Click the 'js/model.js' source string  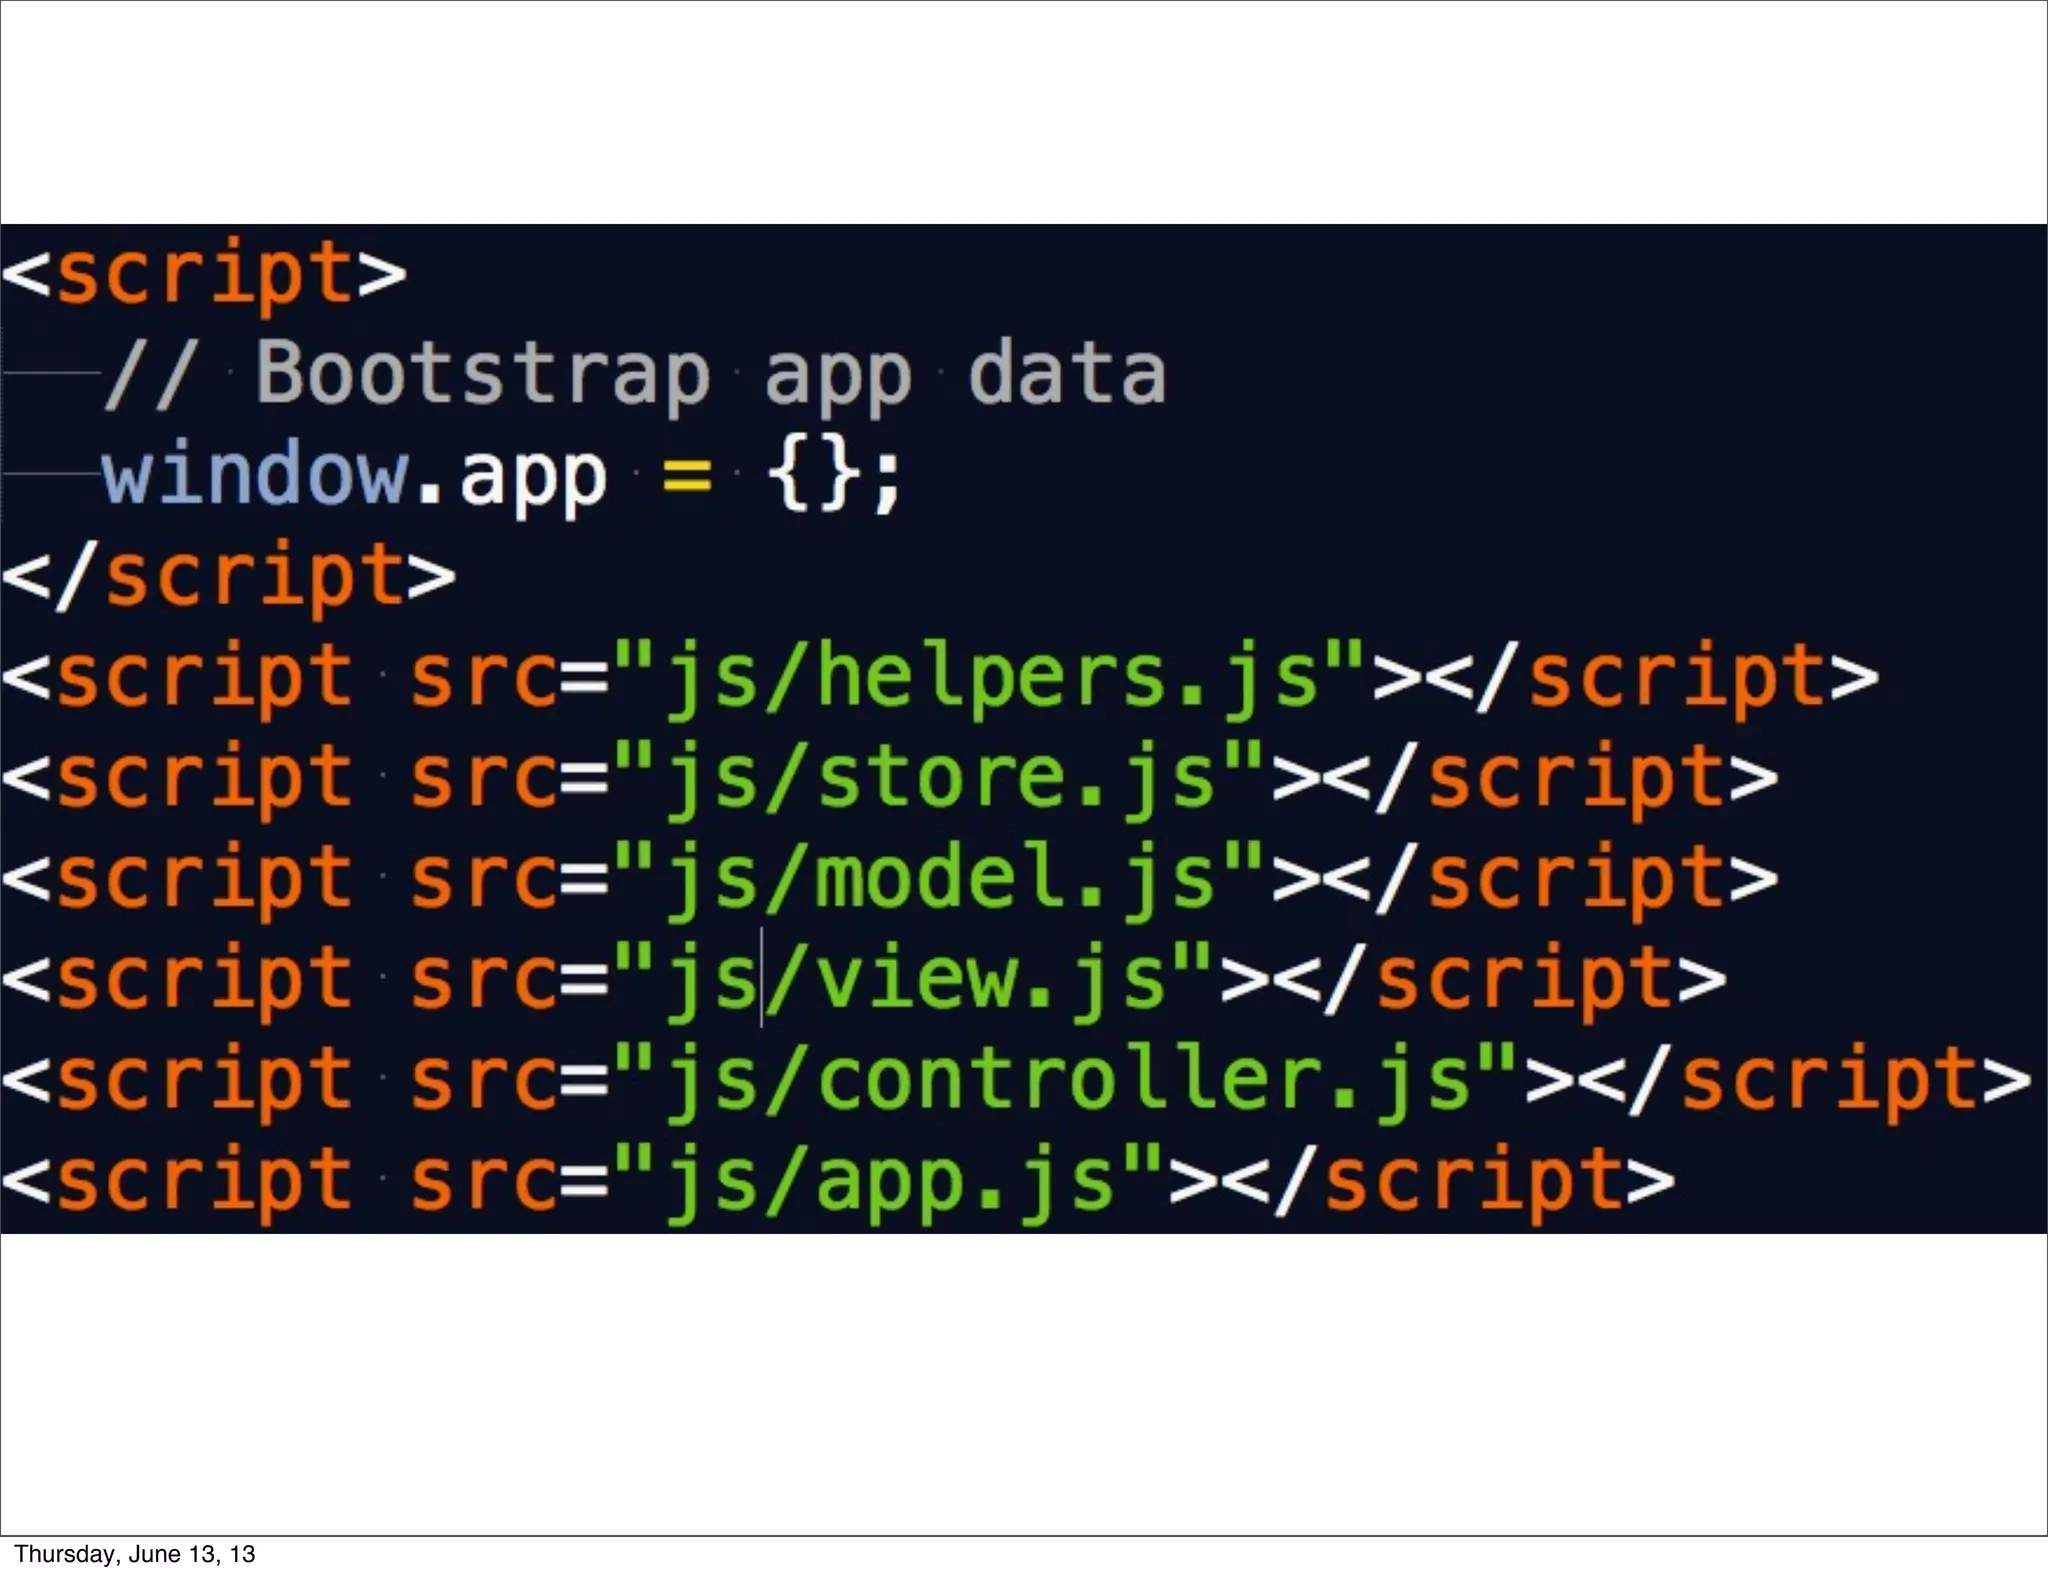940,877
